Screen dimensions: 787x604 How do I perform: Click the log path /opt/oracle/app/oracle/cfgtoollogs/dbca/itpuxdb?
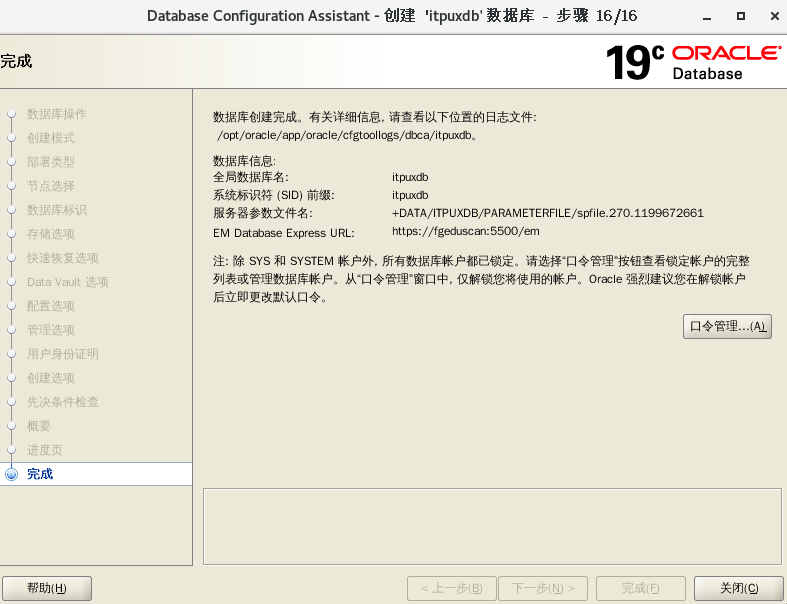click(x=345, y=135)
